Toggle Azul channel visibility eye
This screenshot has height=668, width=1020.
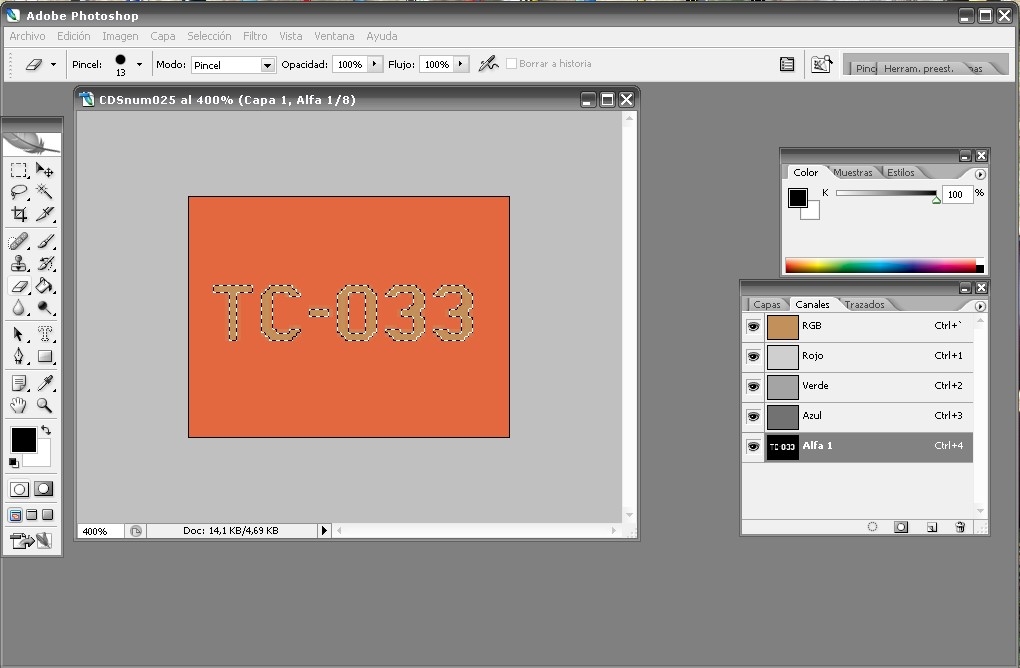tap(753, 416)
